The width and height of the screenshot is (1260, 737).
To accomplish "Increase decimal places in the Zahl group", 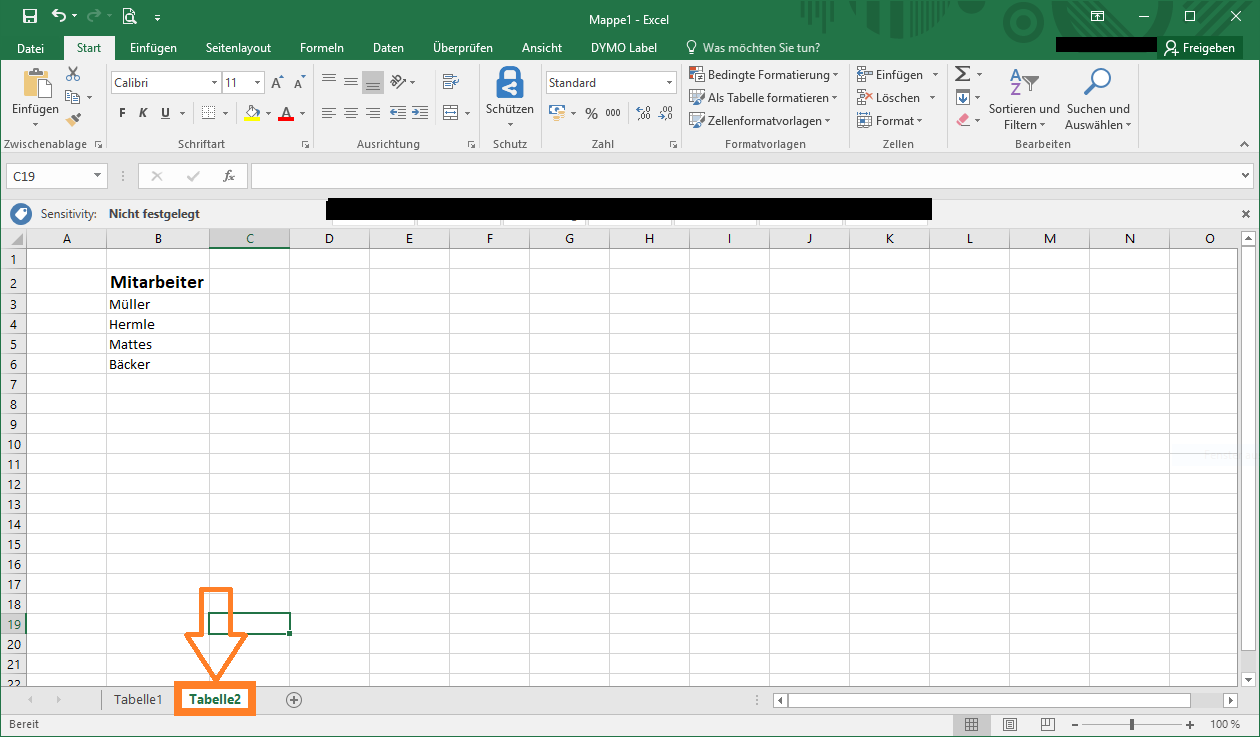I will [643, 113].
